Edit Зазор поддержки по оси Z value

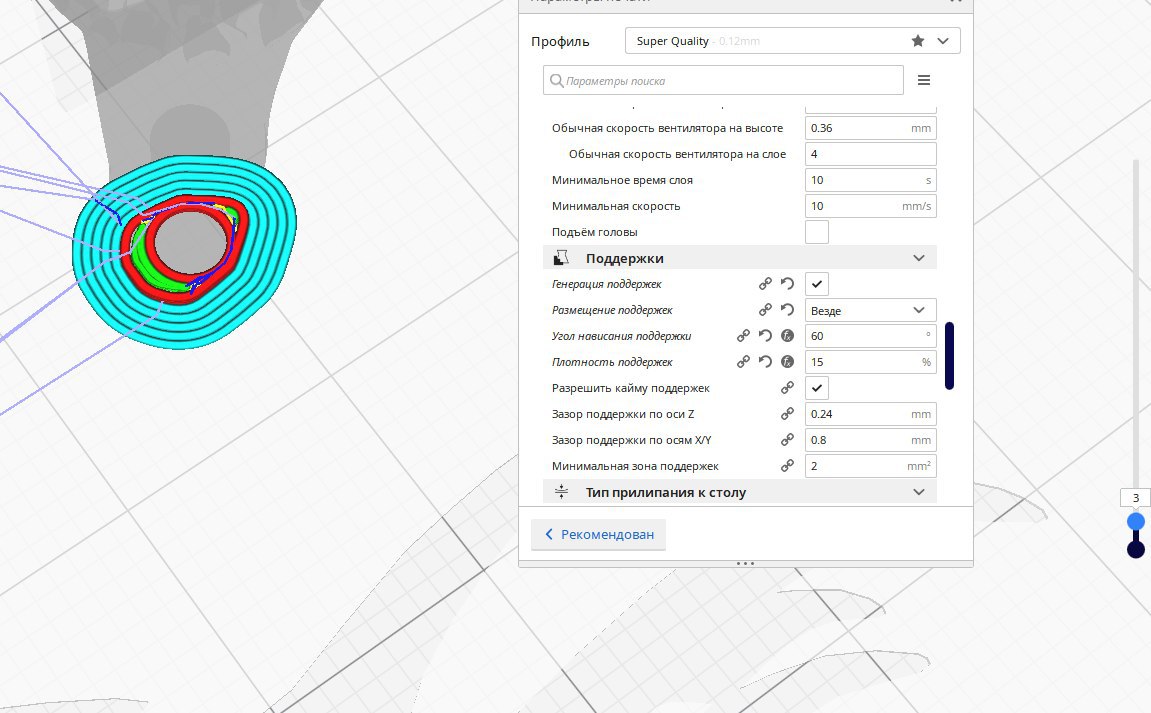tap(870, 414)
